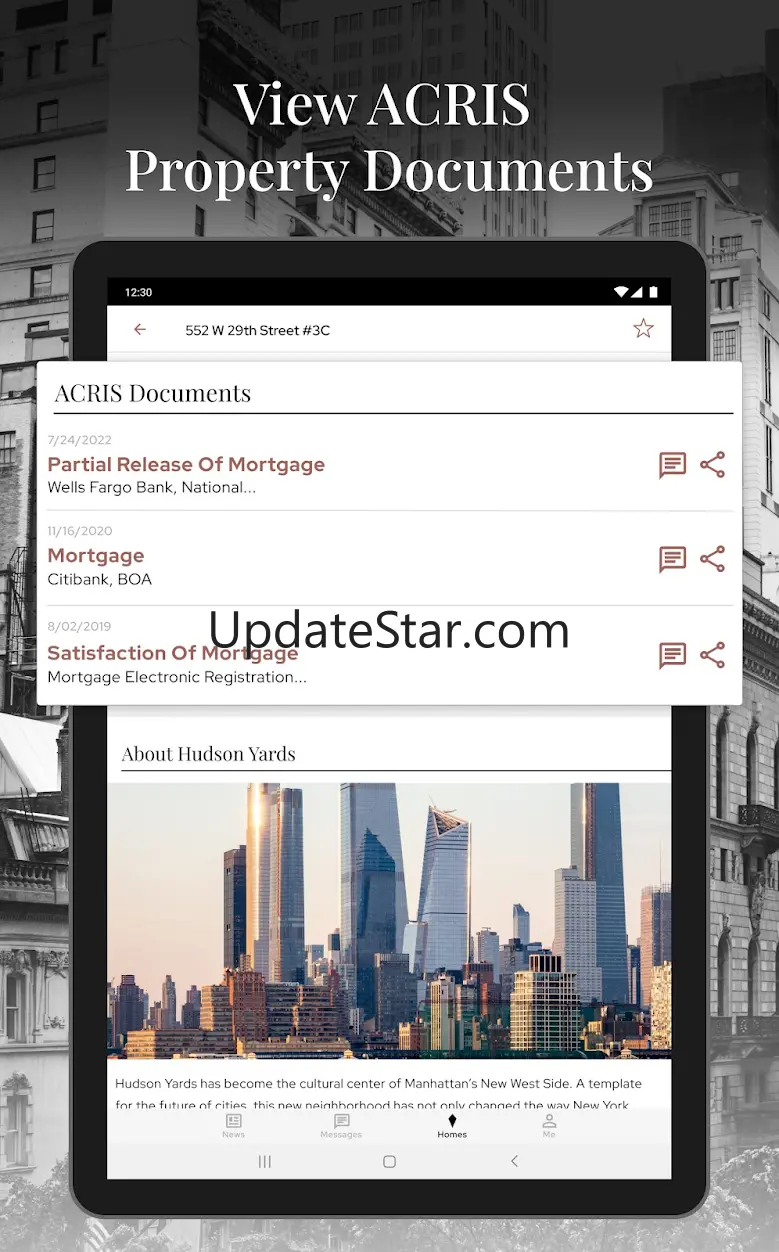
Task: Tap the Android recent apps button
Action: point(265,1161)
